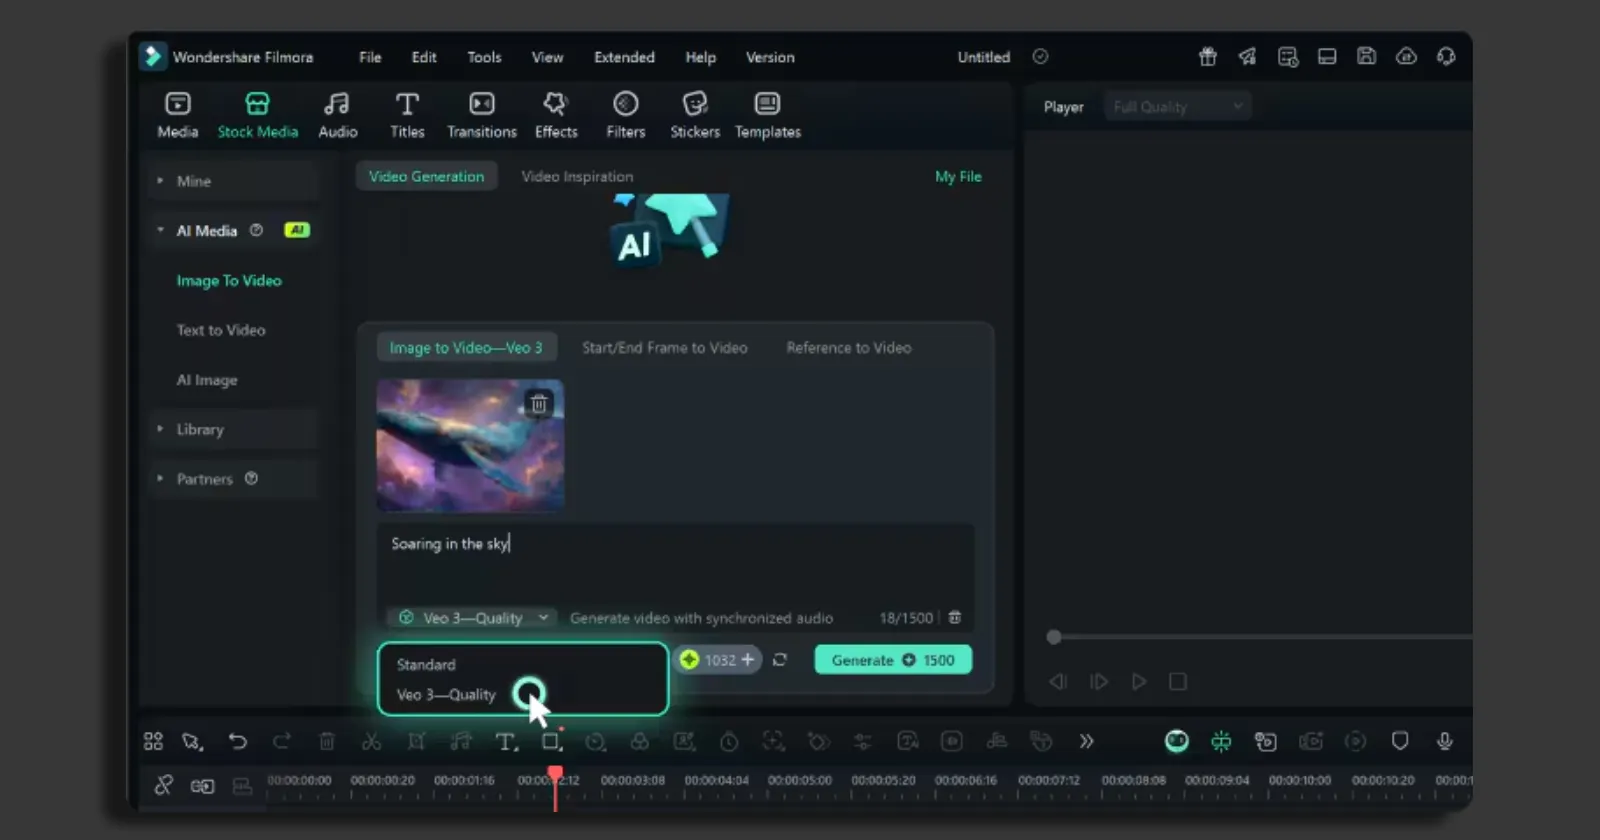Click the Generate button
Image resolution: width=1600 pixels, height=840 pixels.
[x=892, y=660]
